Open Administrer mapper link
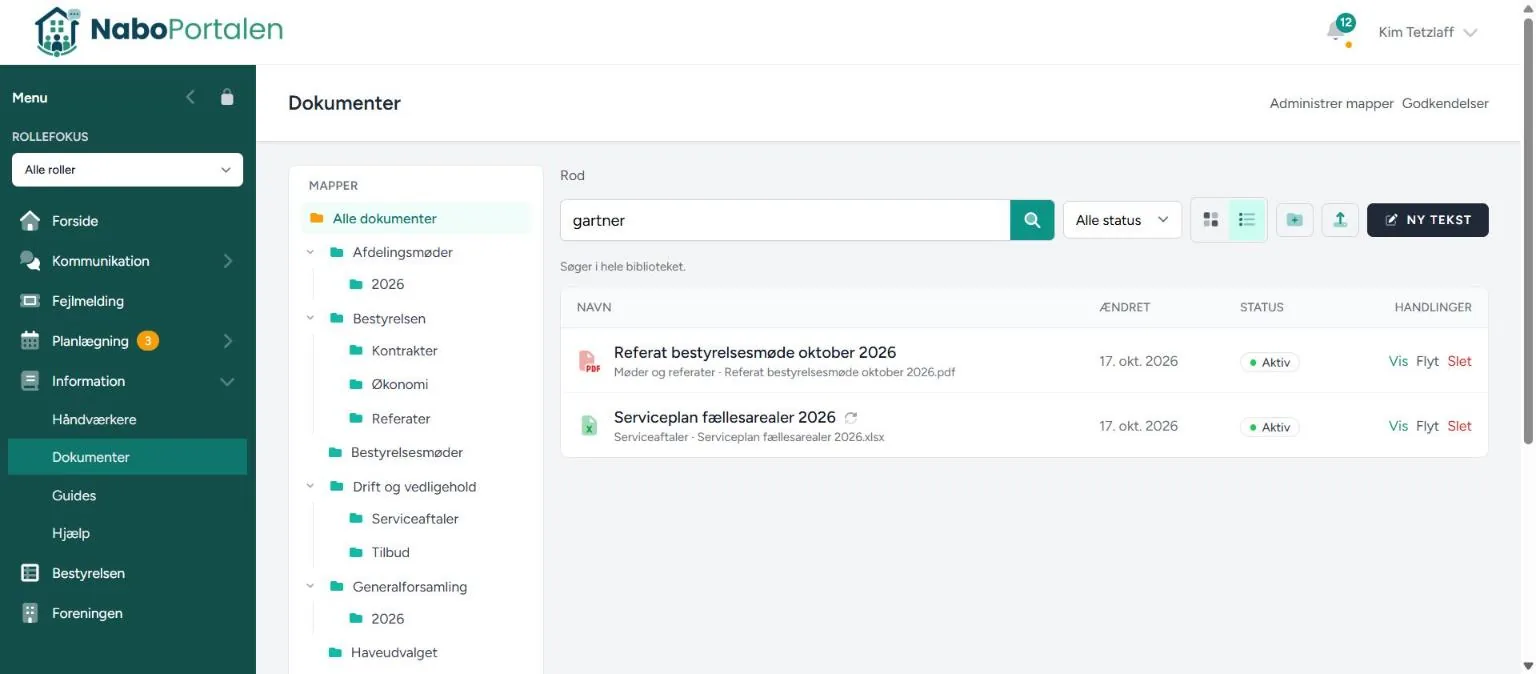Screen dimensions: 1536x674 pyautogui.click(x=1331, y=103)
